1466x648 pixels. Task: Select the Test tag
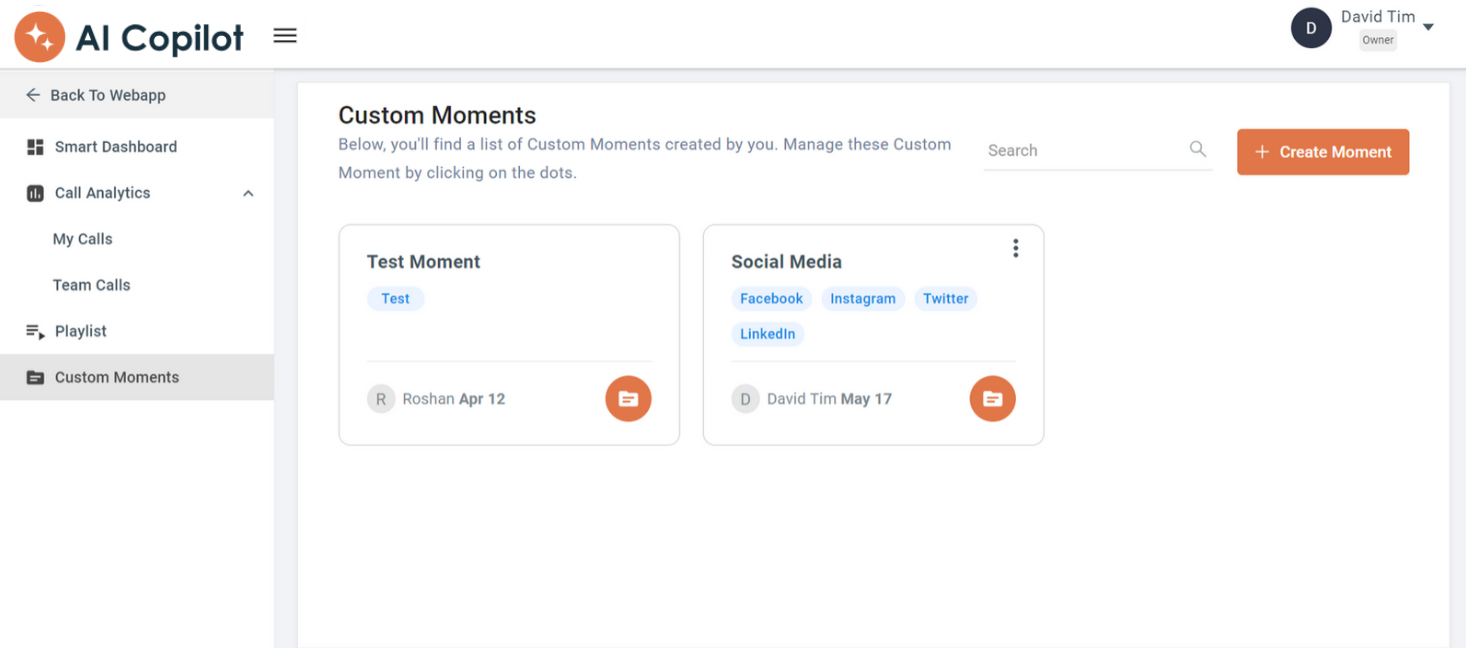(x=395, y=298)
